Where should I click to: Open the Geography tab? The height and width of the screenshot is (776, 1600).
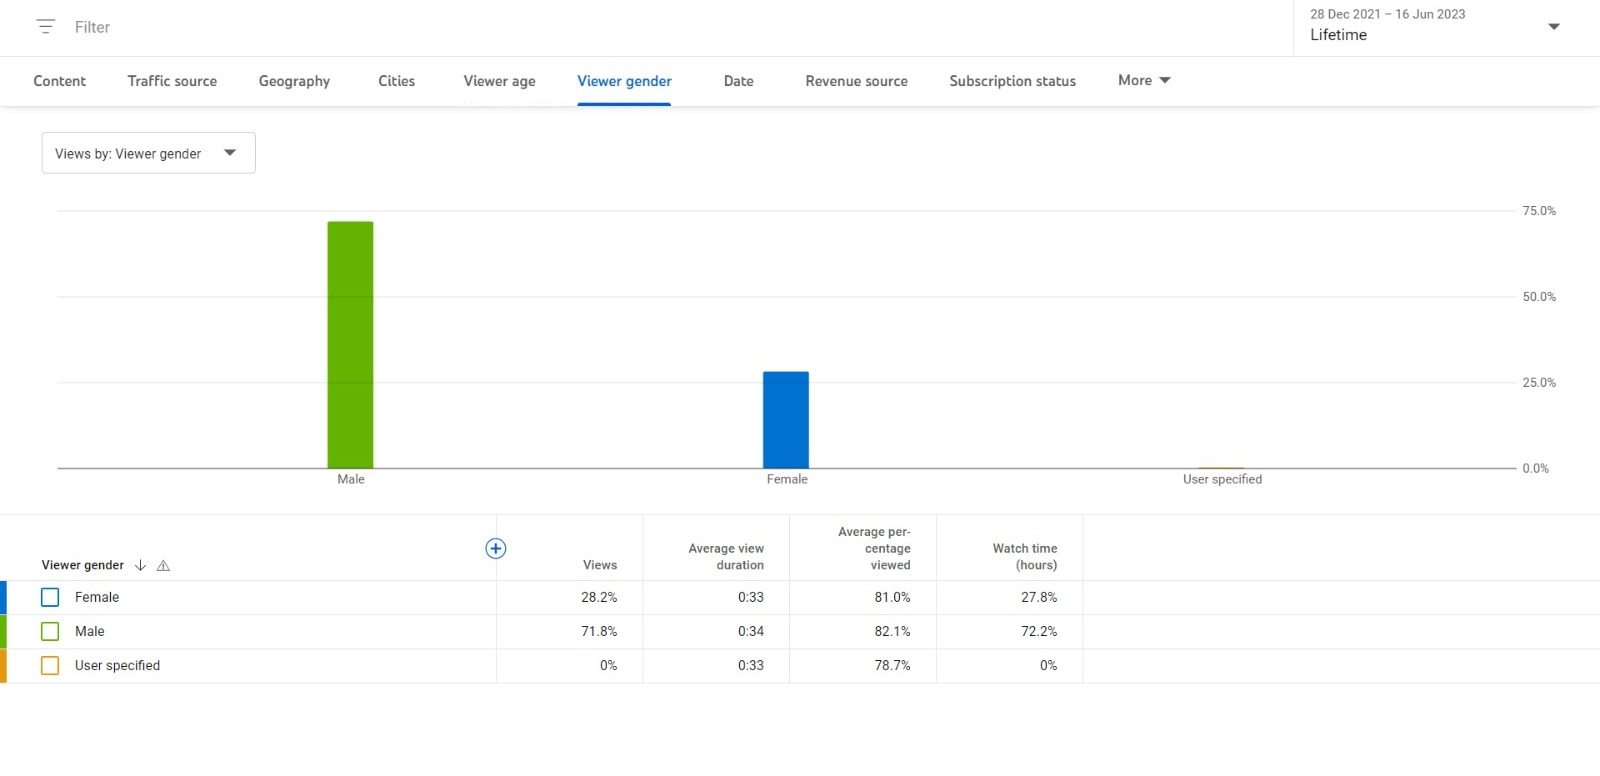[294, 81]
